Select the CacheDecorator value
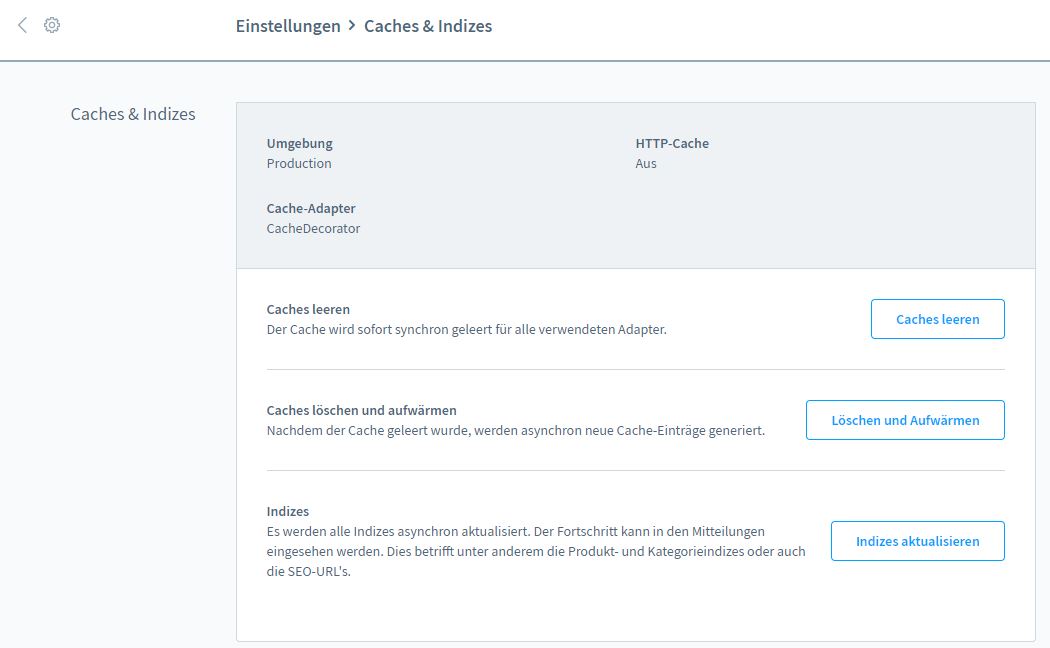1050x648 pixels. 313,228
